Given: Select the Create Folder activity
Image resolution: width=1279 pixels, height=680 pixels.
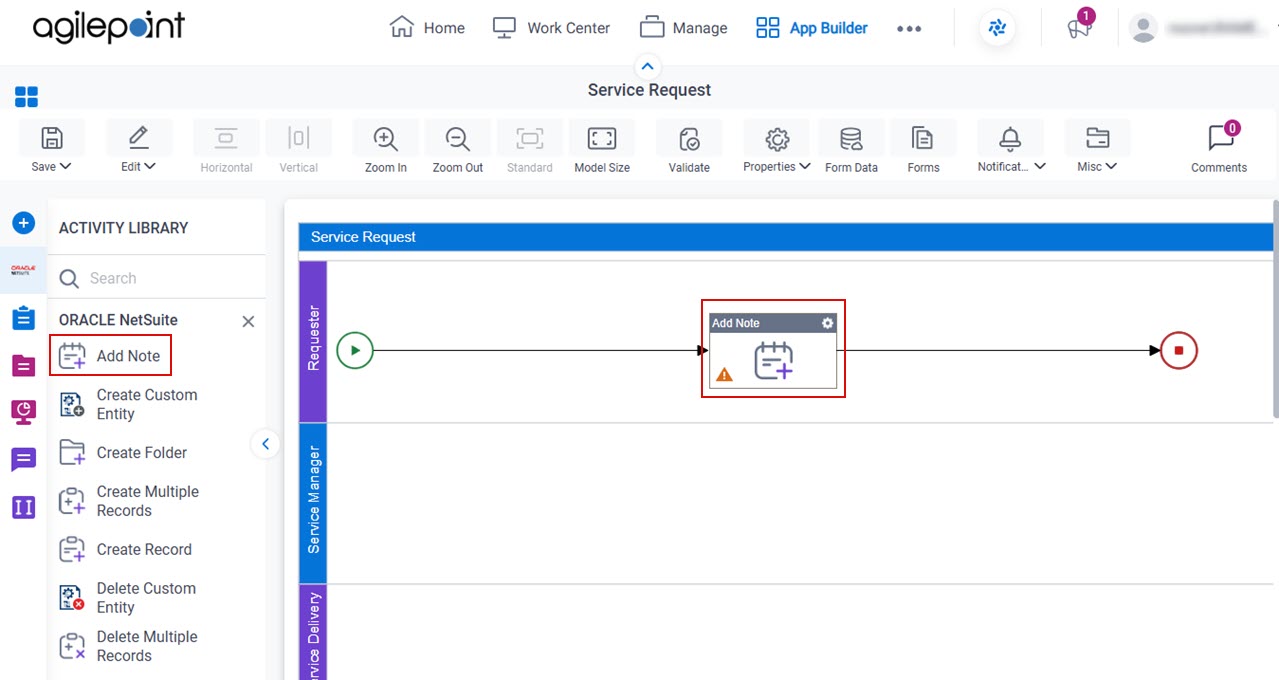Looking at the screenshot, I should click(x=124, y=452).
